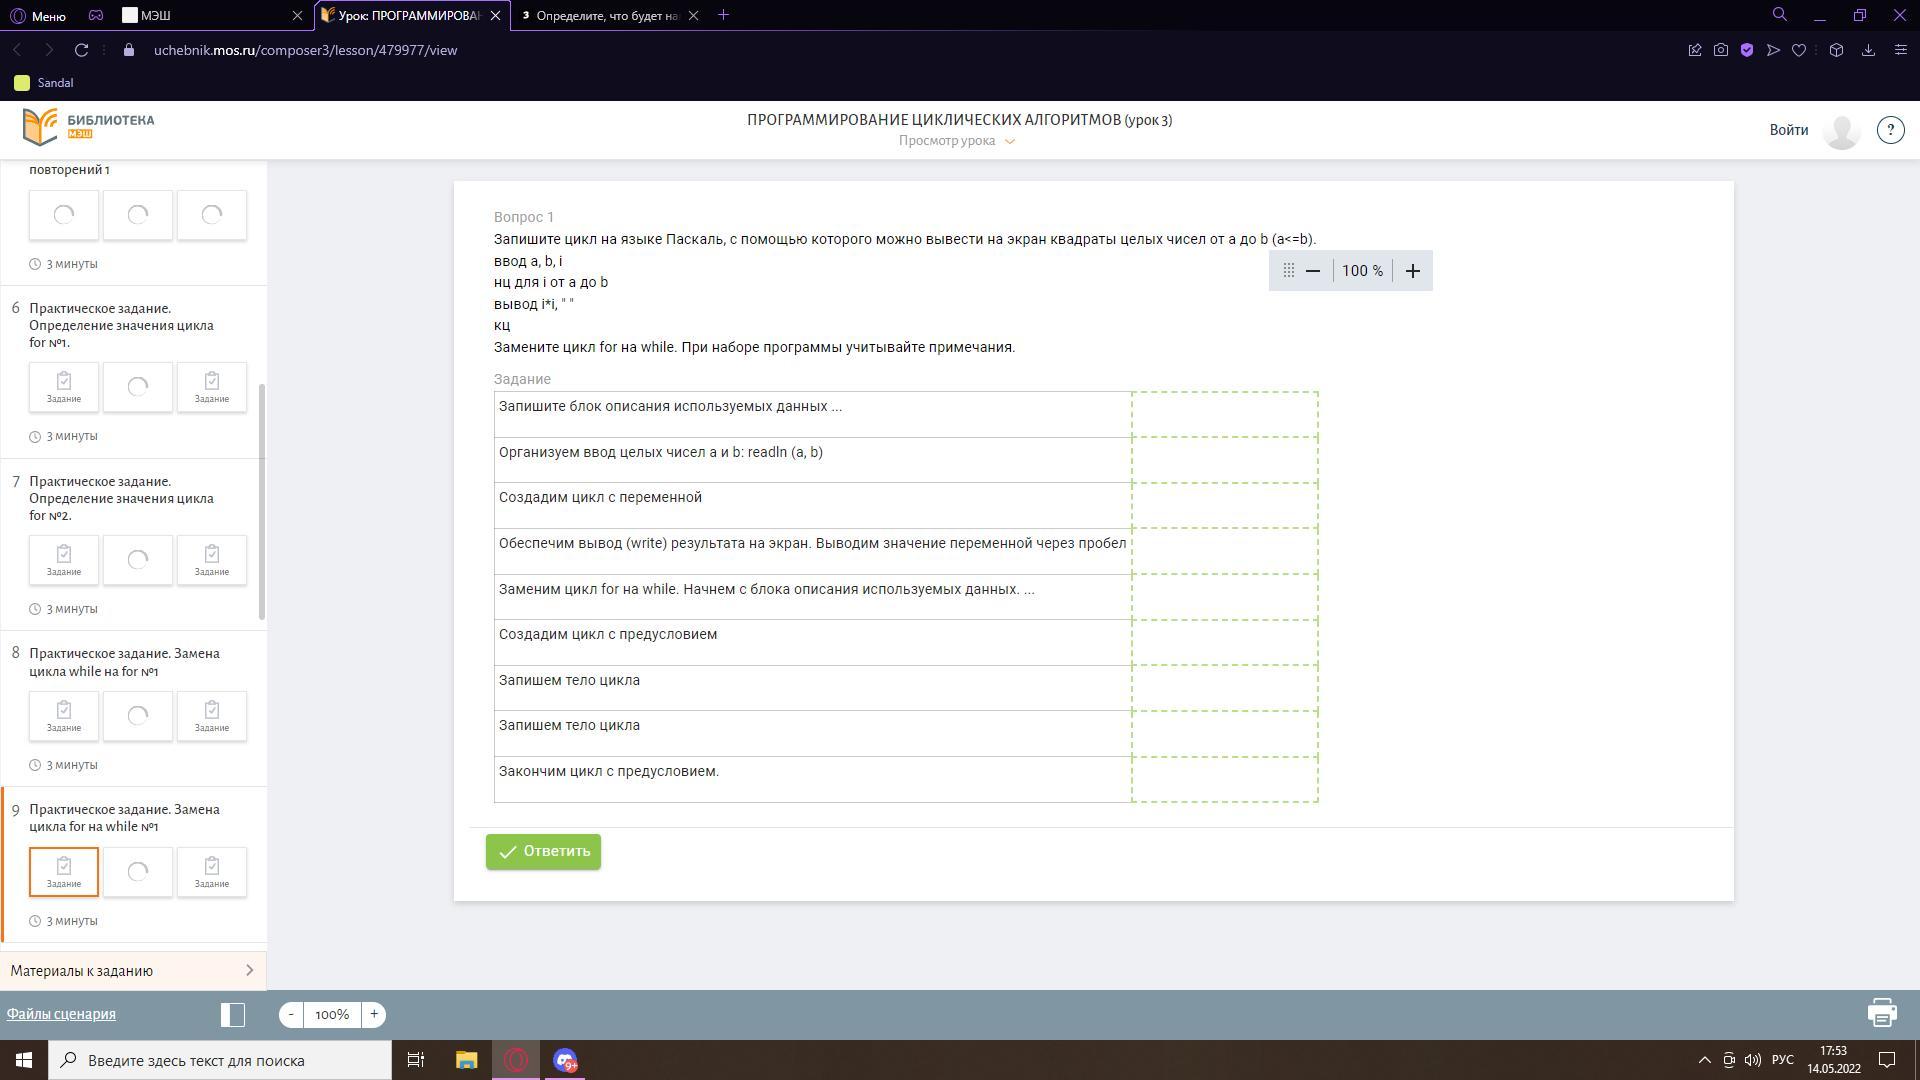Screen dimensions: 1920x1080
Task: Open the Opera Меню
Action: (x=38, y=15)
